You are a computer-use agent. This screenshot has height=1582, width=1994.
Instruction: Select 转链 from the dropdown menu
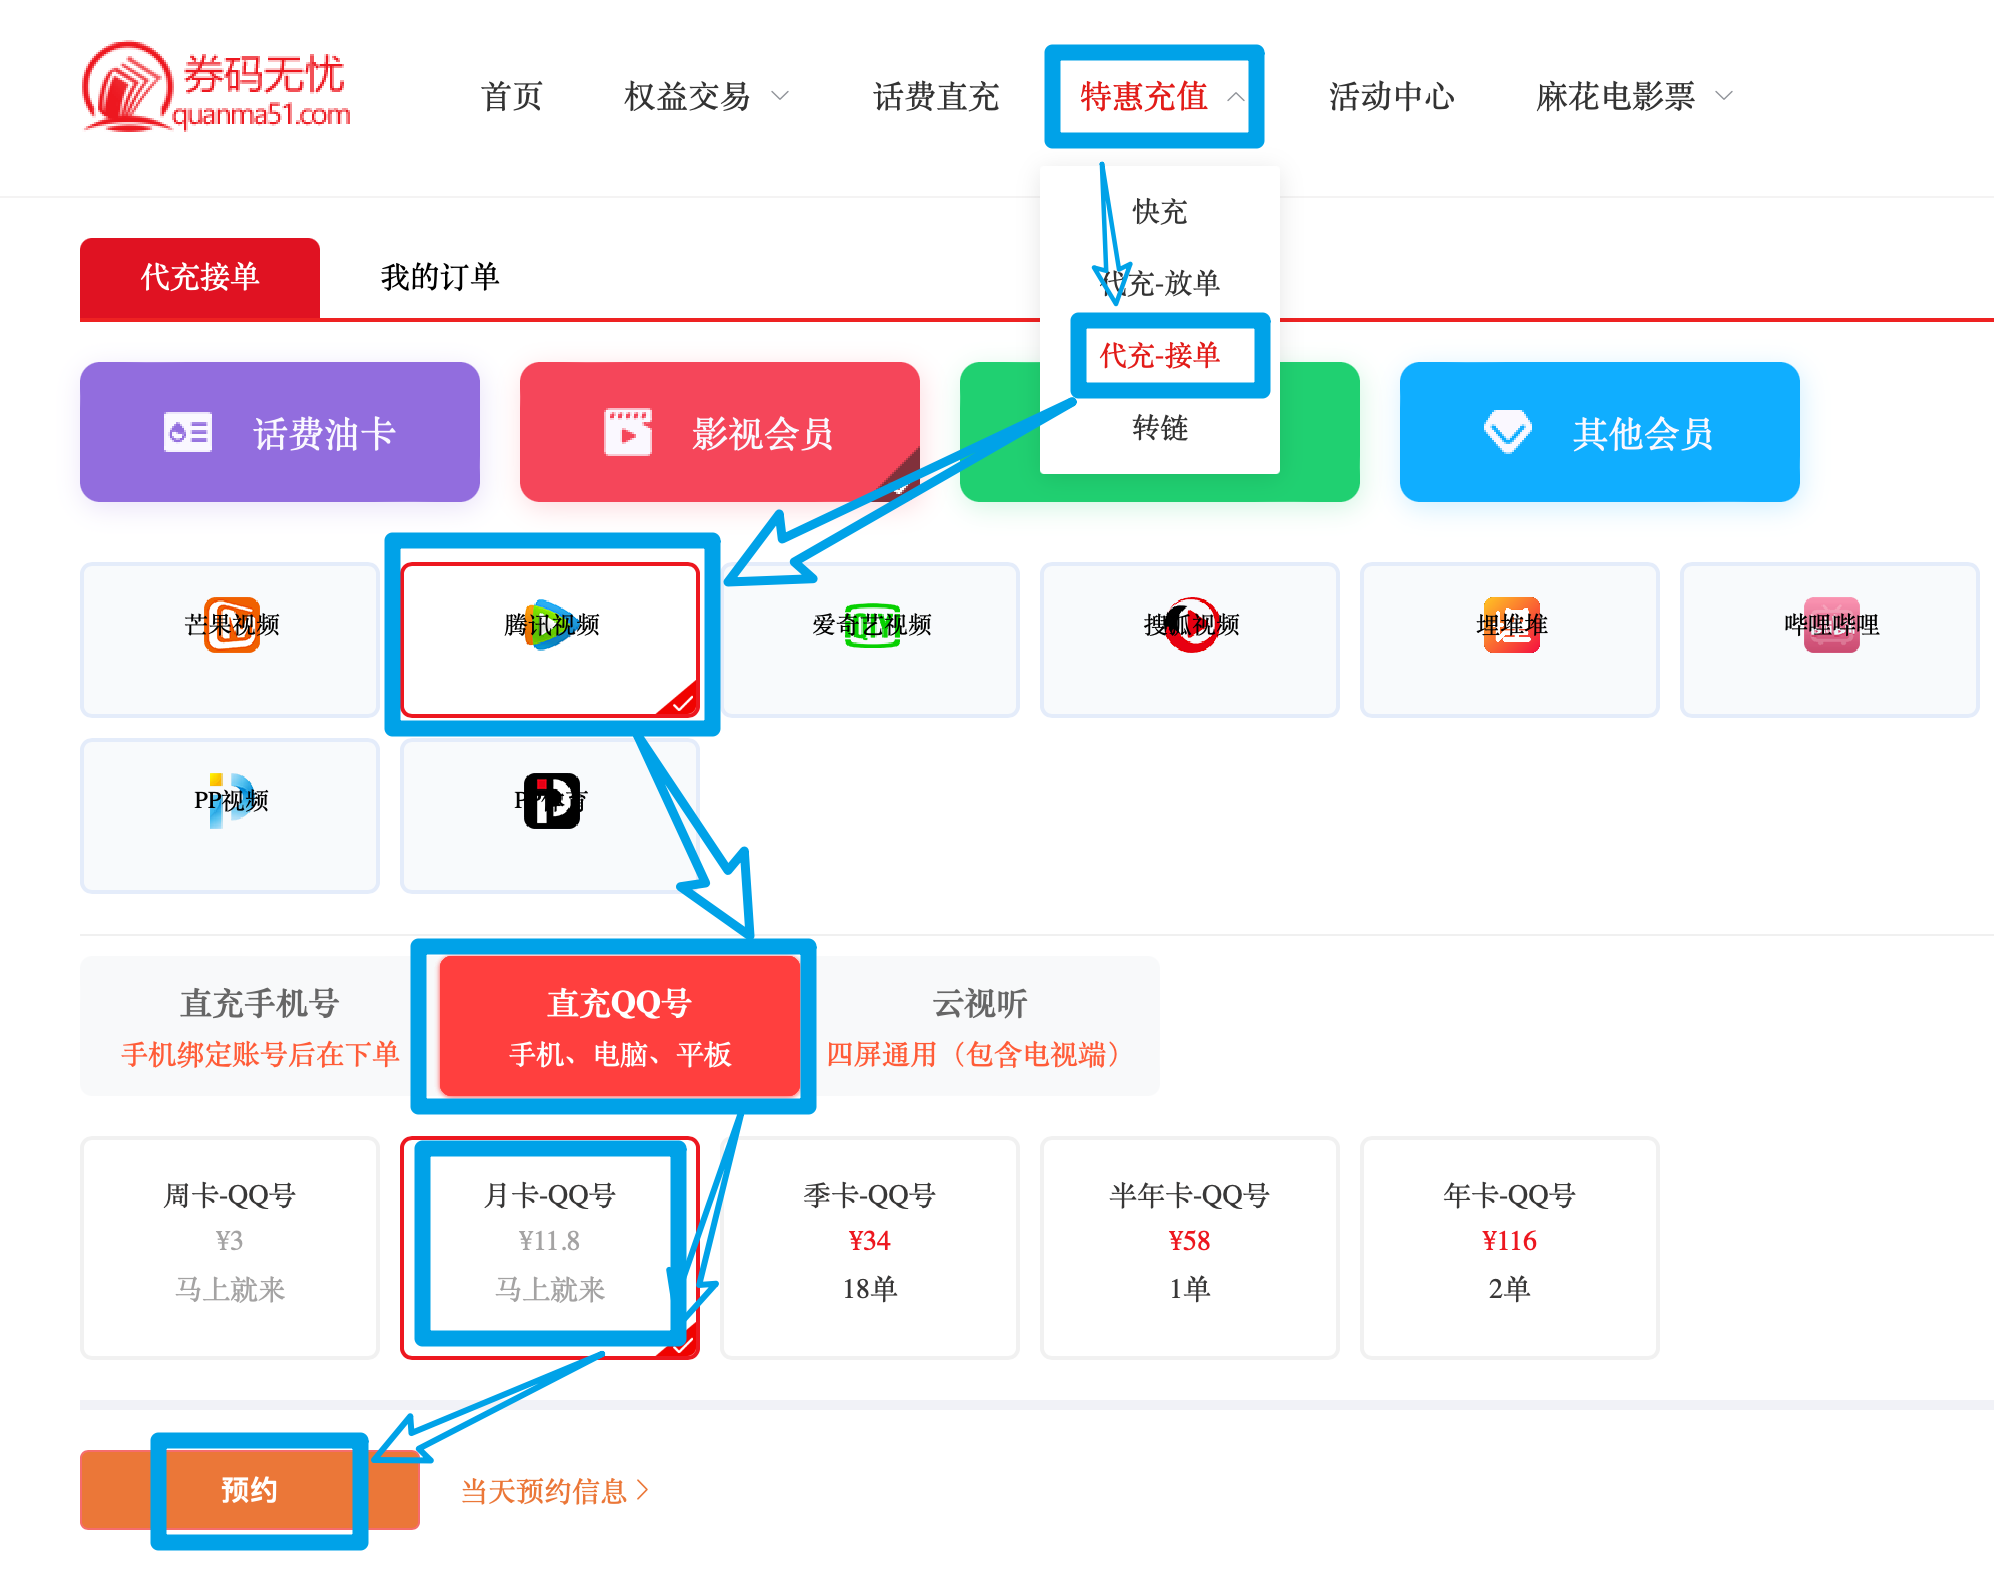click(1160, 427)
